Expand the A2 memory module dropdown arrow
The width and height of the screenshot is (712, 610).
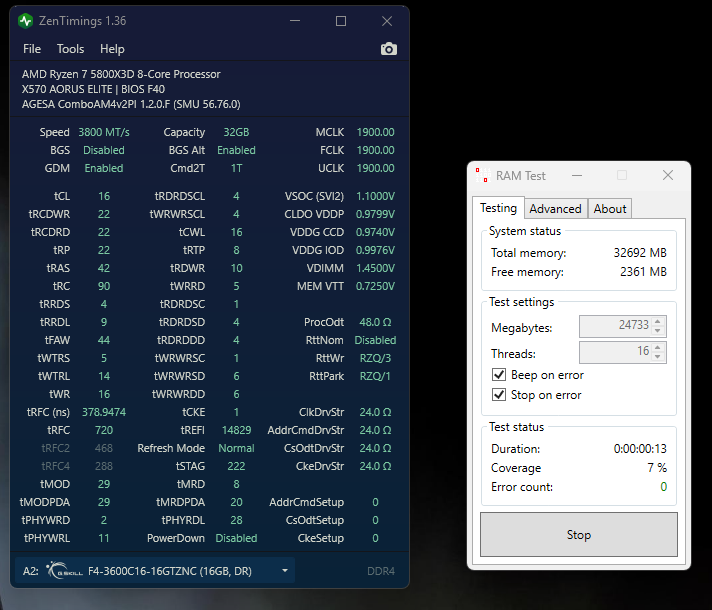coord(285,570)
